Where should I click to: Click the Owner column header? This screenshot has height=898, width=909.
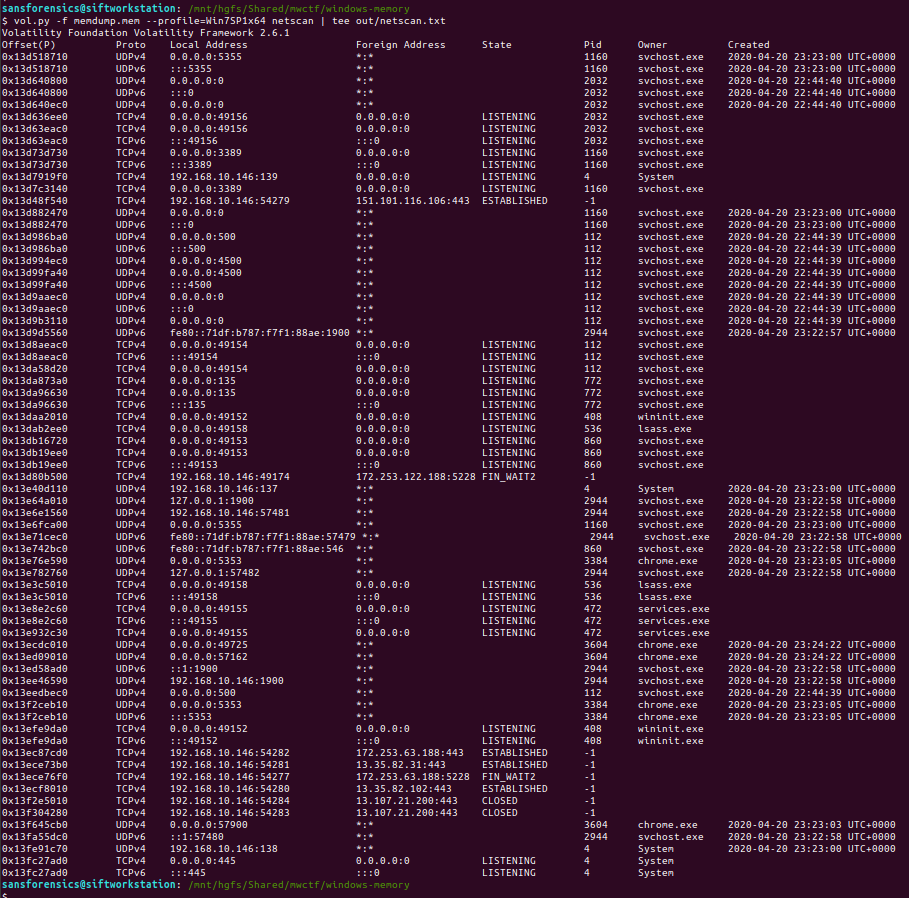pyautogui.click(x=652, y=45)
